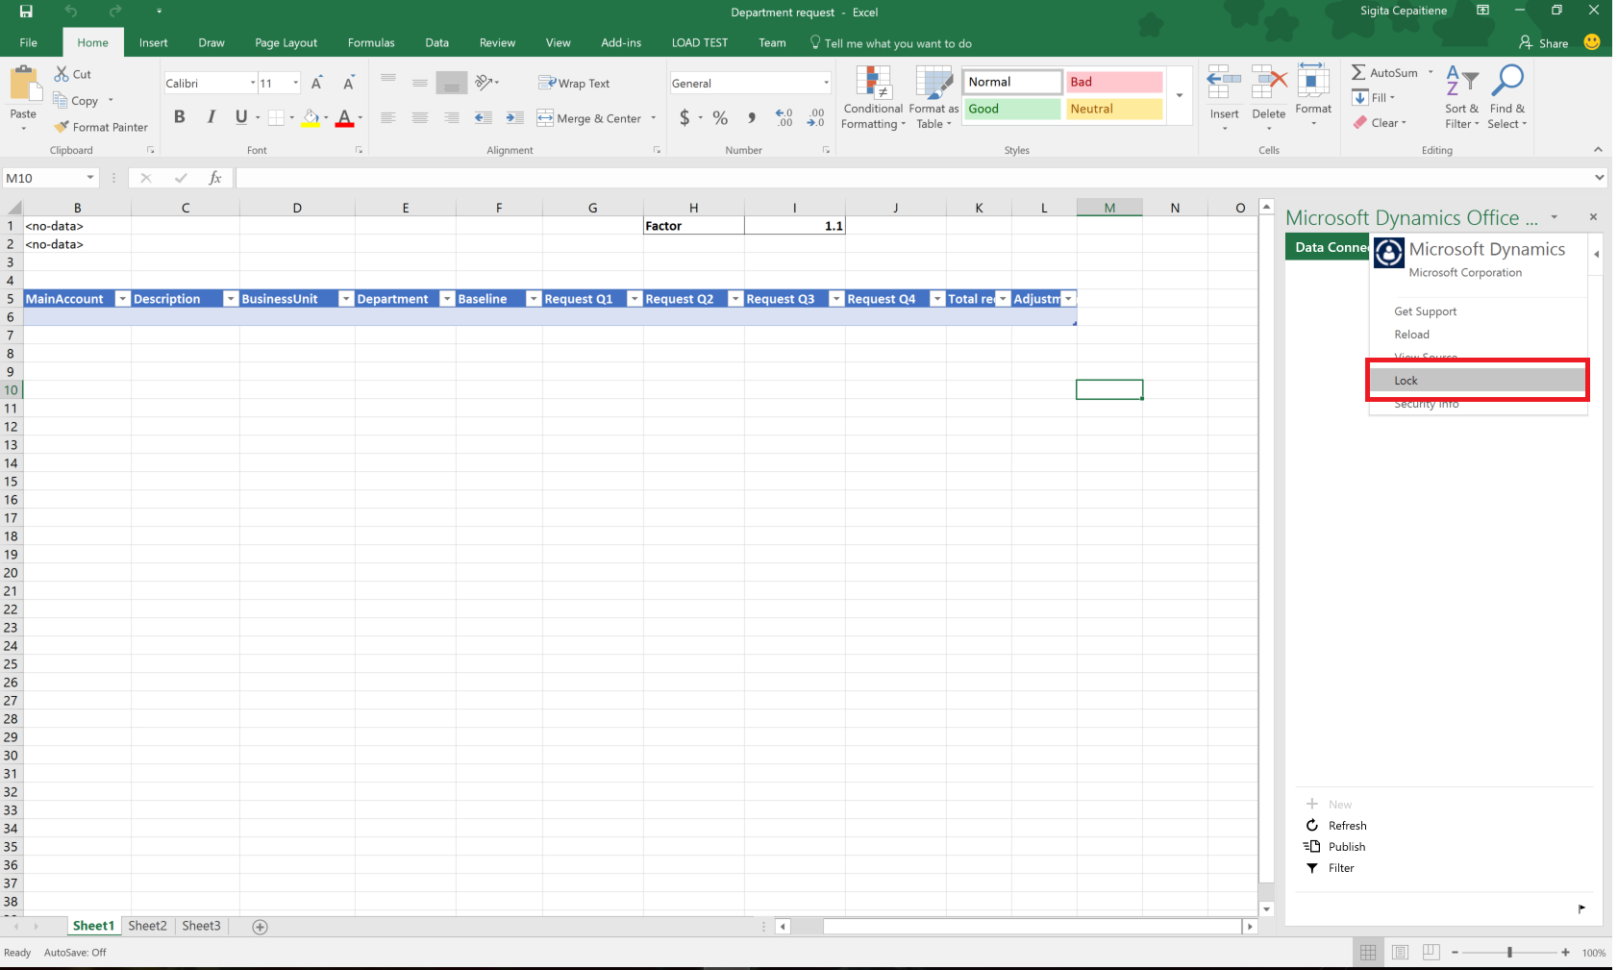The image size is (1618, 970).
Task: Click the Find & Select icon
Action: [x=1508, y=97]
